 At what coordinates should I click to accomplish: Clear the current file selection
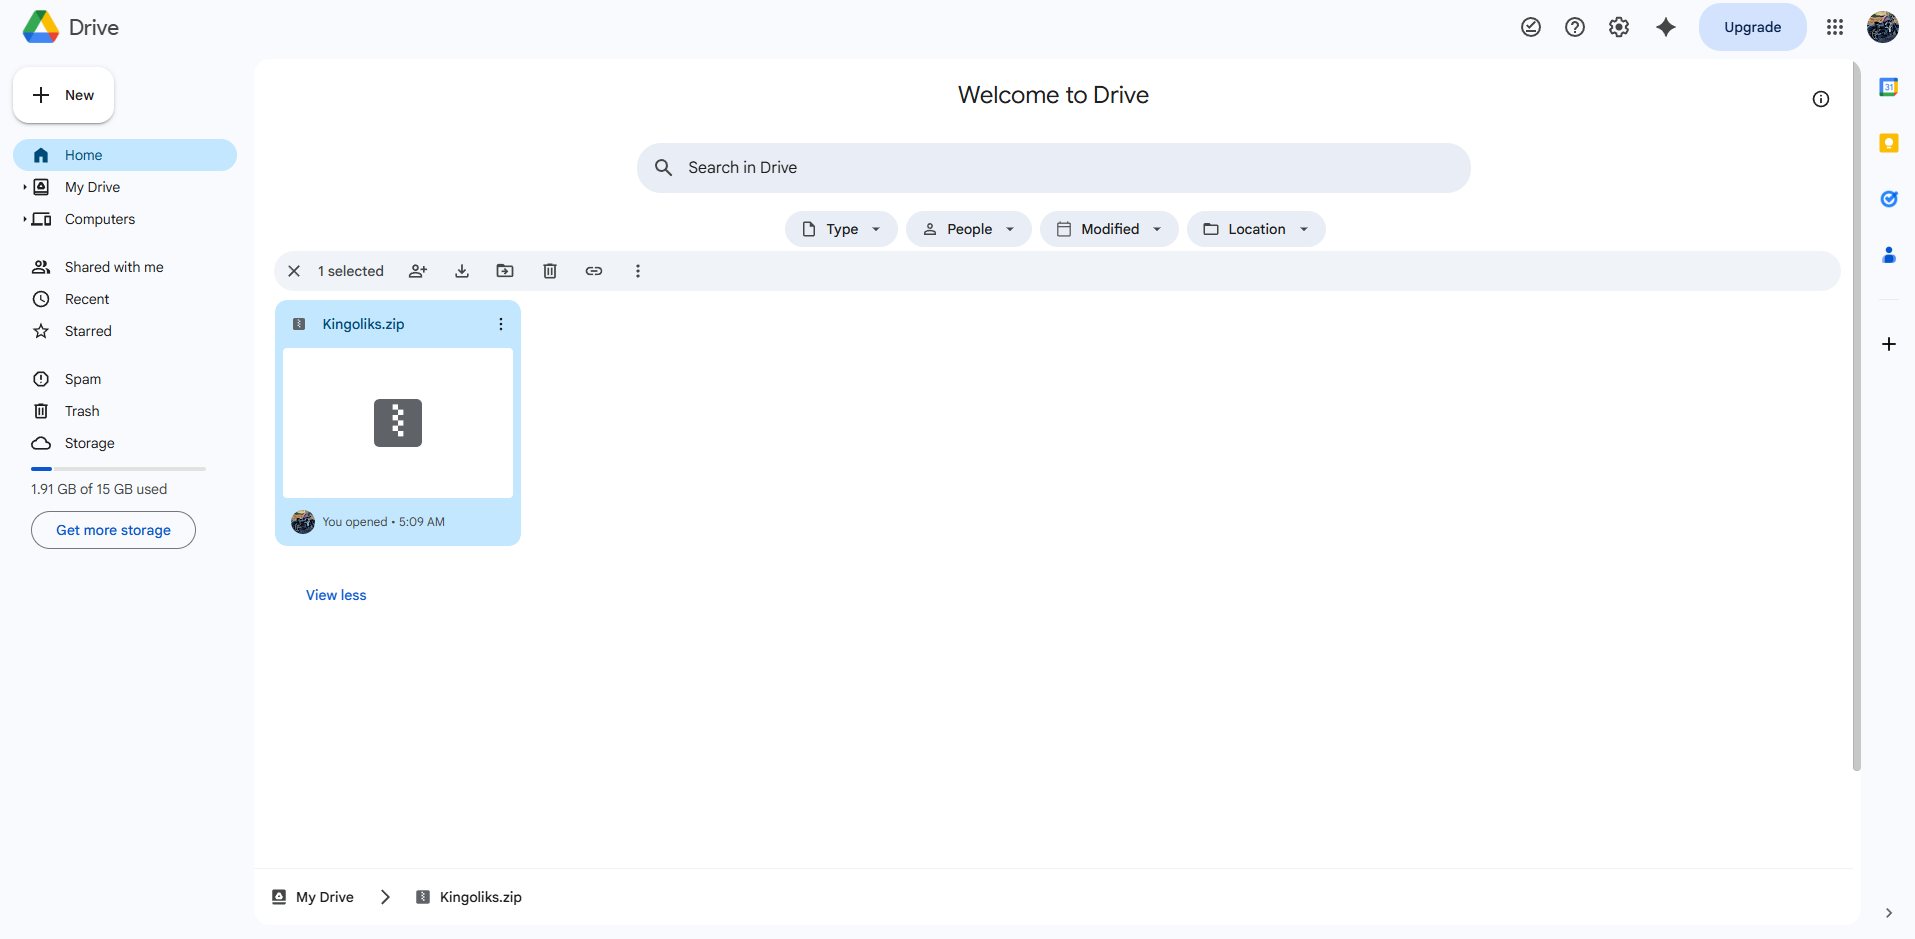[294, 271]
